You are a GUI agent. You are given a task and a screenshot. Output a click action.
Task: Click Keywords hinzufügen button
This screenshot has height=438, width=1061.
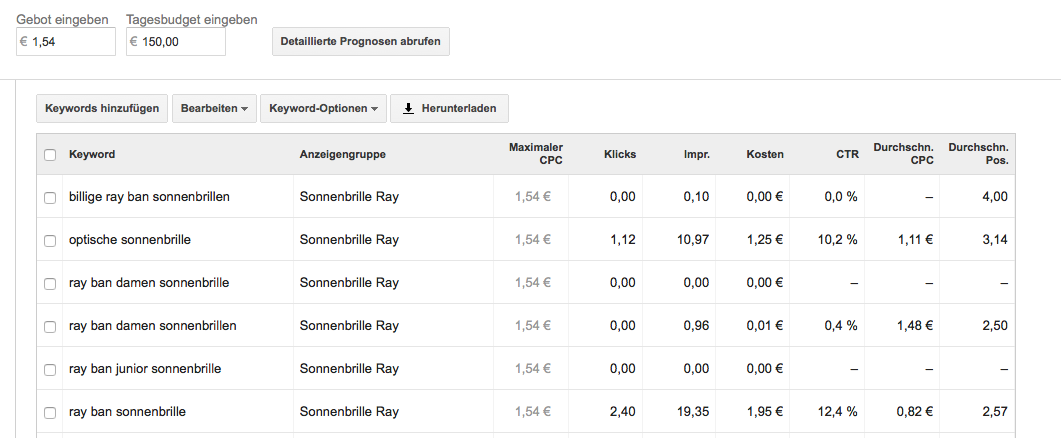pos(102,108)
